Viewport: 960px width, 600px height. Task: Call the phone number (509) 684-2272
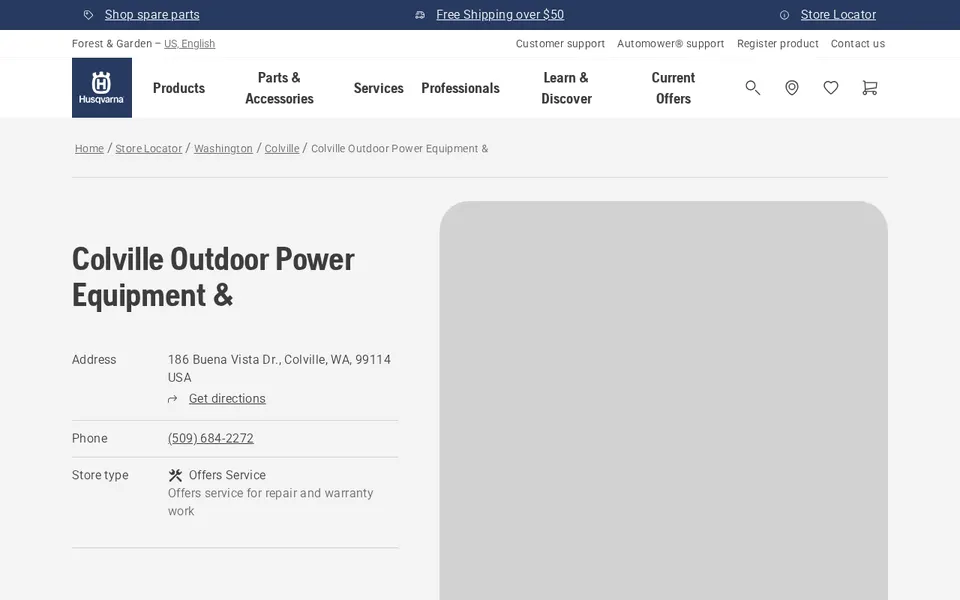coord(211,438)
